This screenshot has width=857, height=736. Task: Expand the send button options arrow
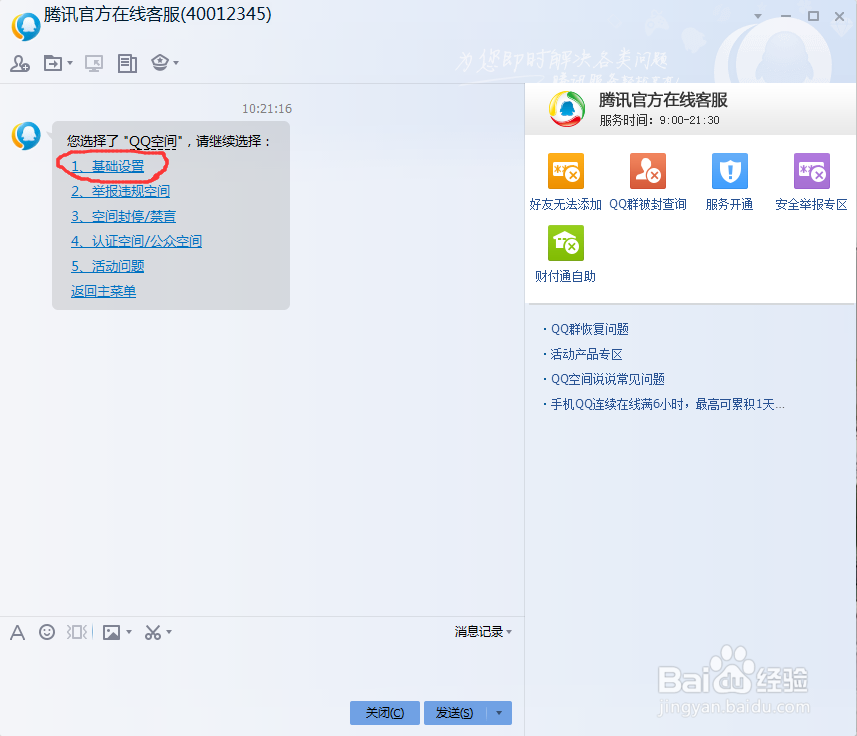(x=499, y=713)
